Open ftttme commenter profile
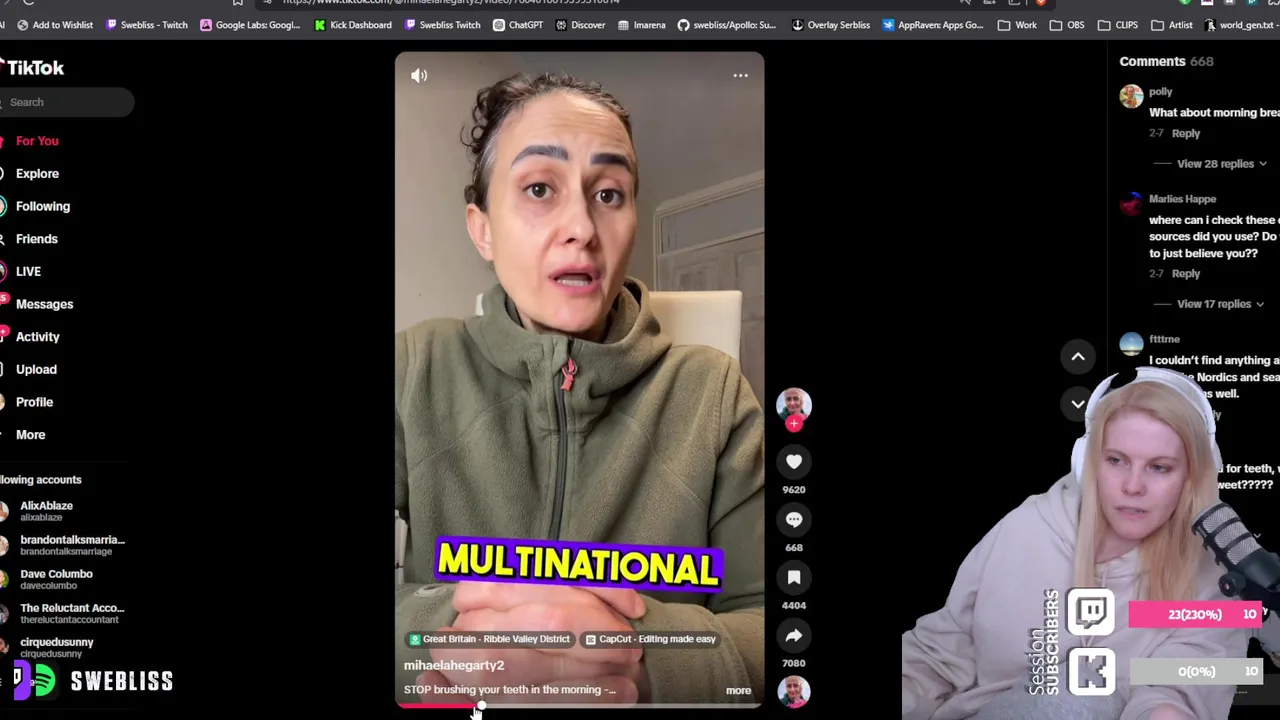1280x720 pixels. 1164,339
